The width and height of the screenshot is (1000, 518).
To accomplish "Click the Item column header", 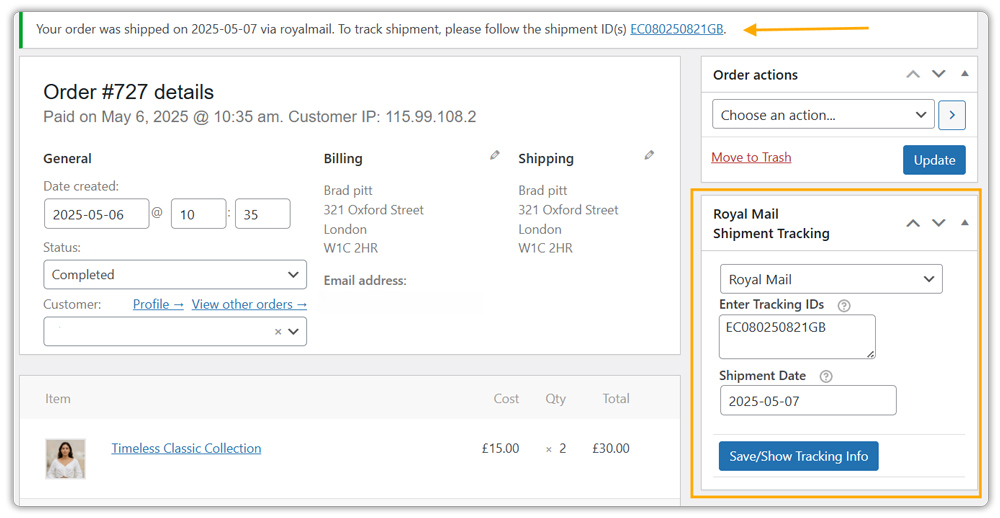I will (58, 399).
